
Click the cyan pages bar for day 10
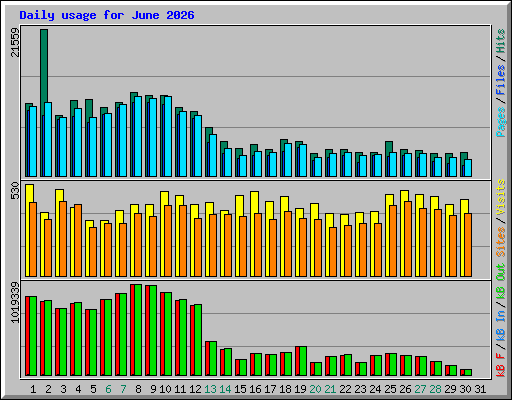click(x=168, y=136)
